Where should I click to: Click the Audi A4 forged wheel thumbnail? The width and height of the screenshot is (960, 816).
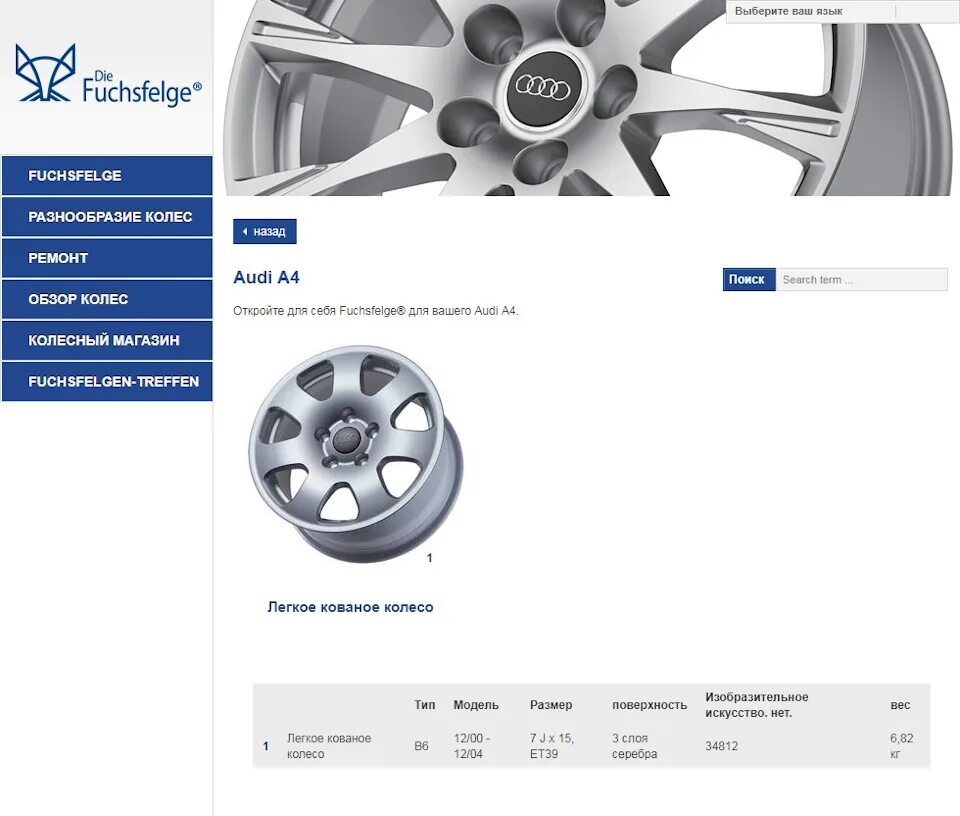pos(356,454)
